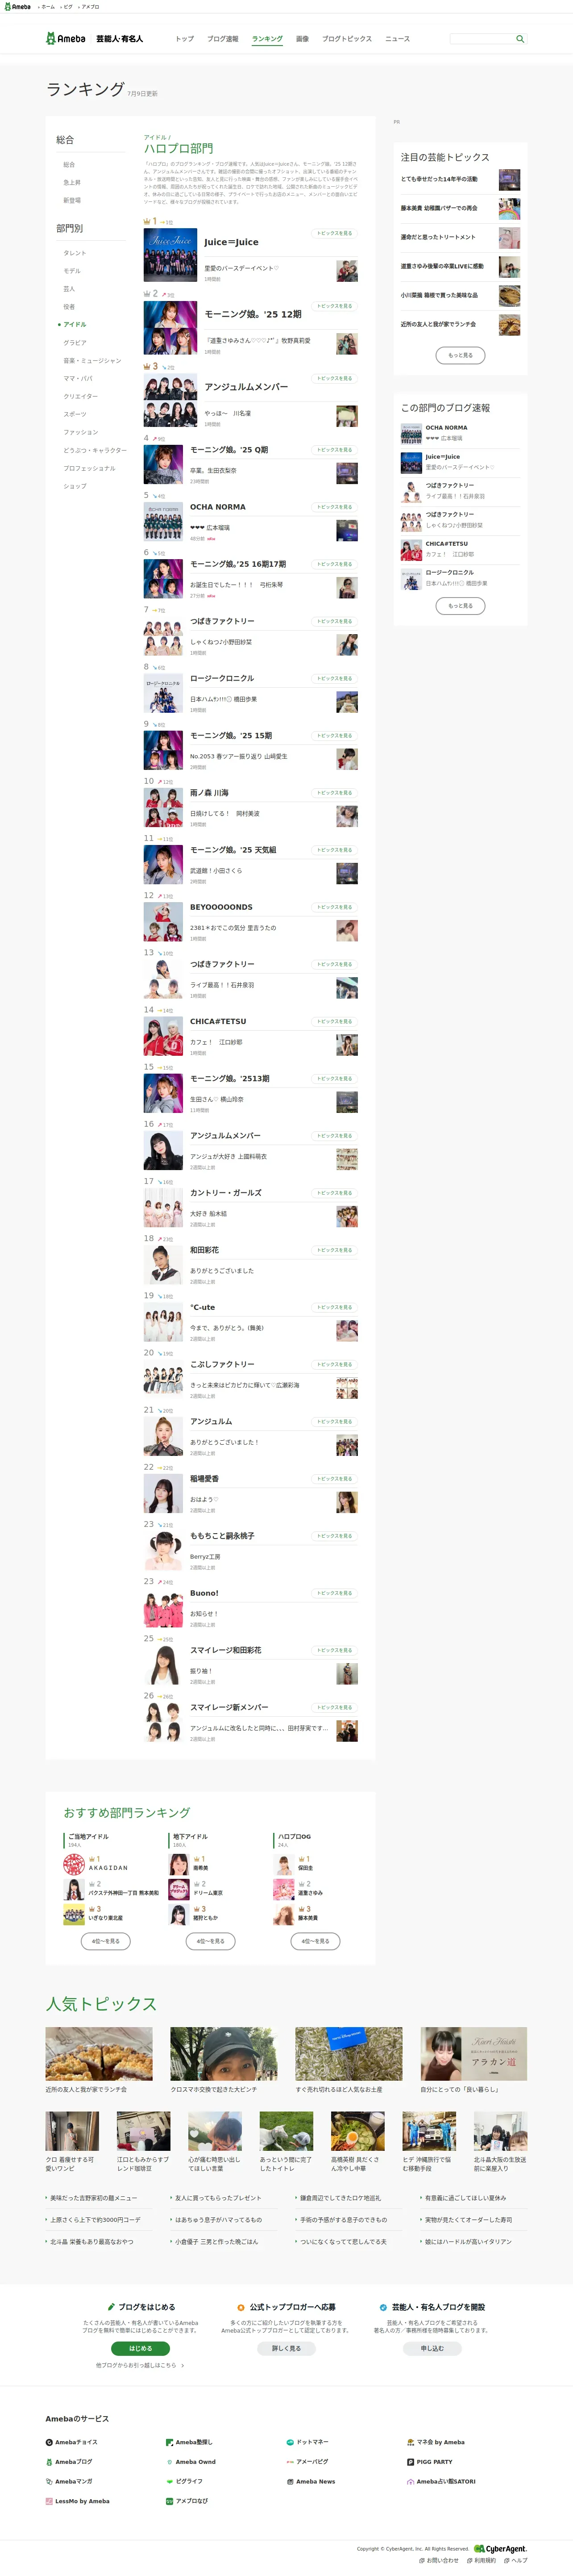Switch to the ランキング tab
The width and height of the screenshot is (573, 2576).
pyautogui.click(x=267, y=39)
